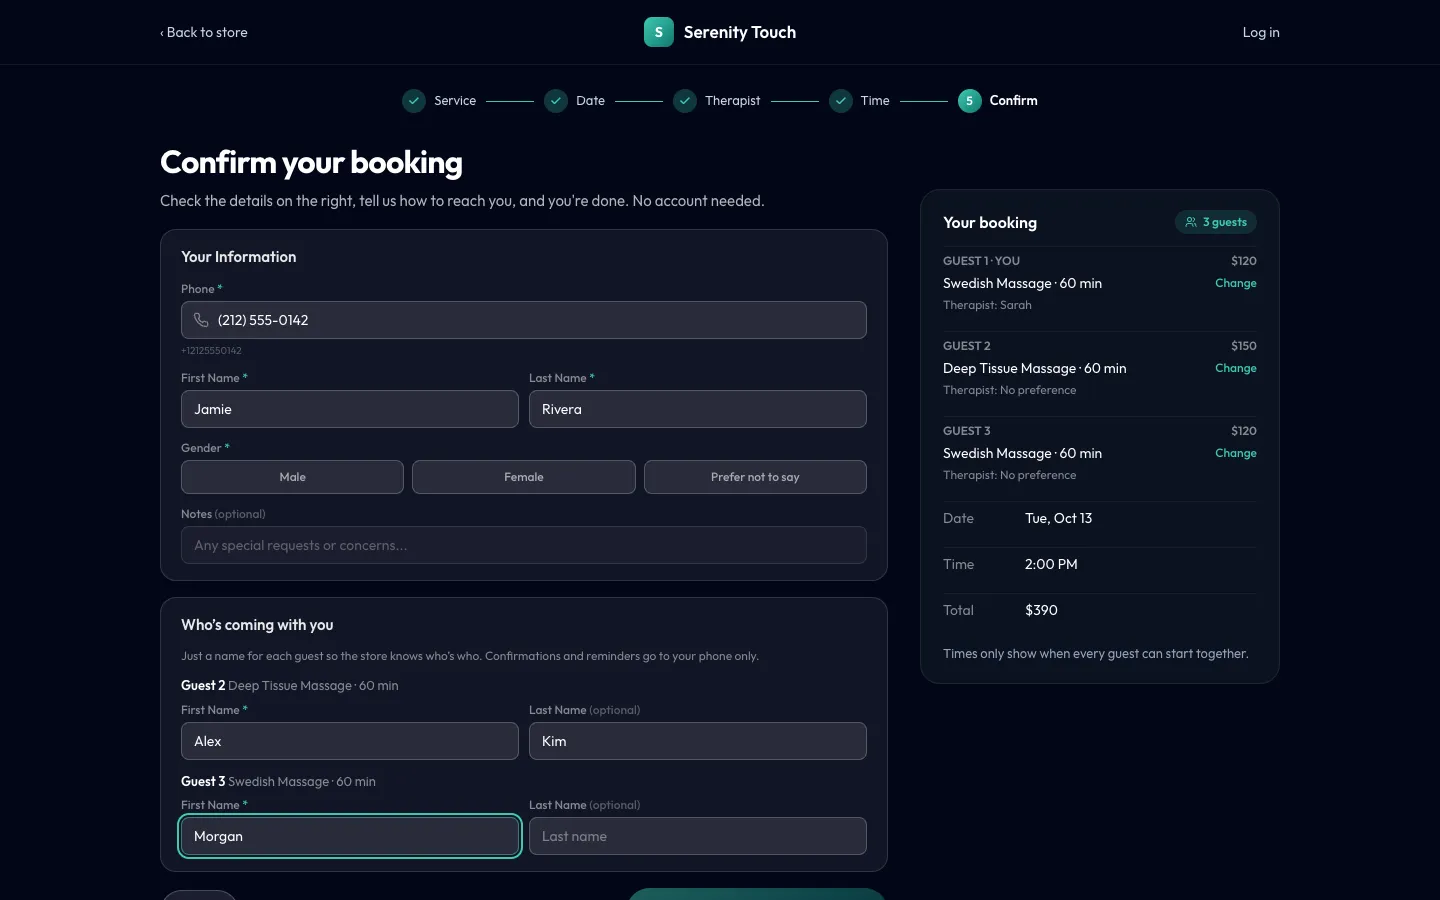This screenshot has height=900, width=1440.
Task: Click the Therapist step checkmark icon
Action: tap(685, 101)
